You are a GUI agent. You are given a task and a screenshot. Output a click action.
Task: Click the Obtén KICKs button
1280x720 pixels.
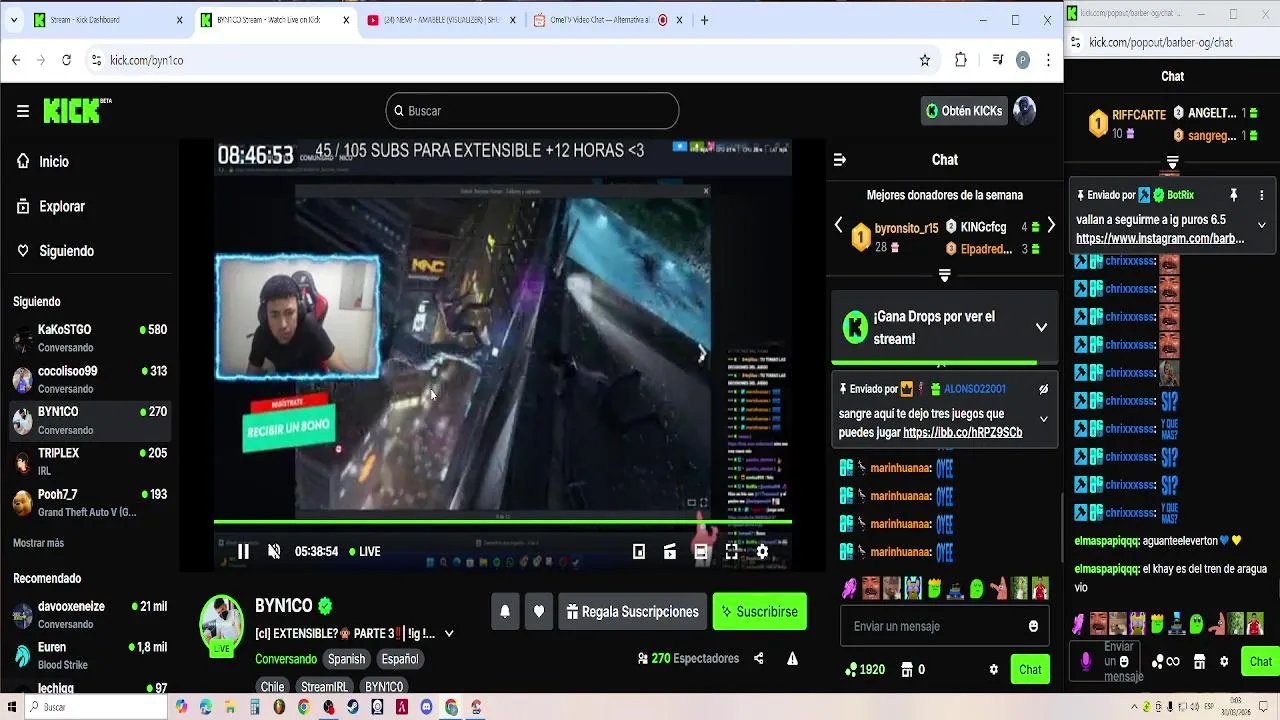964,111
